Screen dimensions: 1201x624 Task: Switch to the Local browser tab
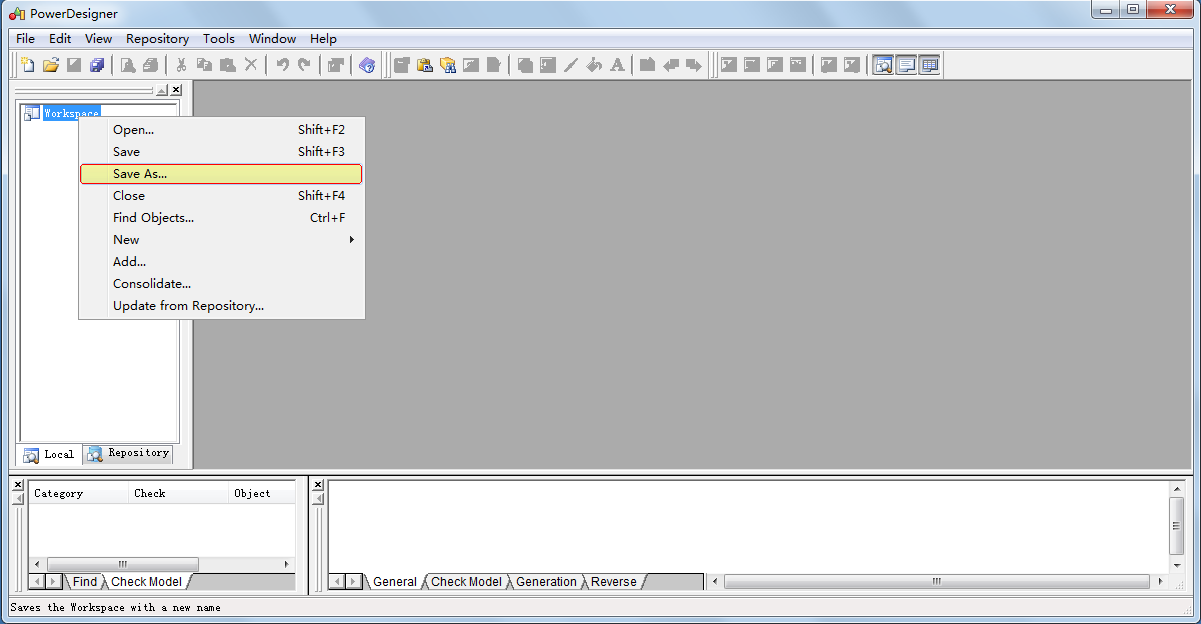[x=50, y=454]
